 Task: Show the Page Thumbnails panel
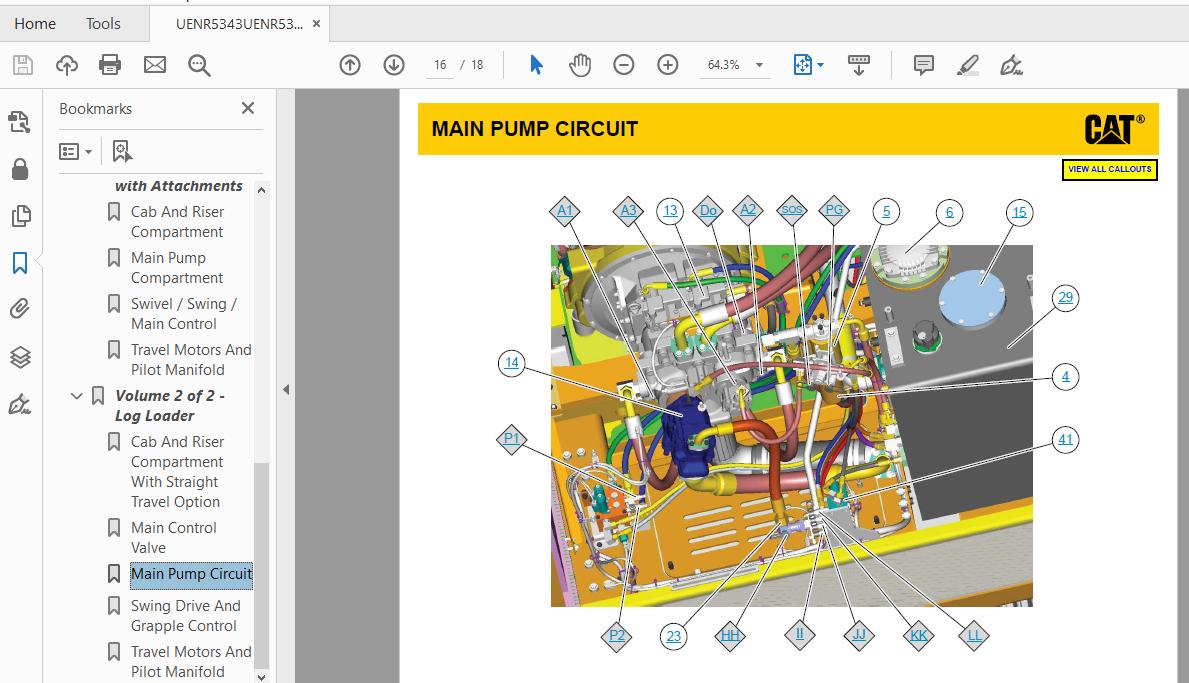[20, 216]
